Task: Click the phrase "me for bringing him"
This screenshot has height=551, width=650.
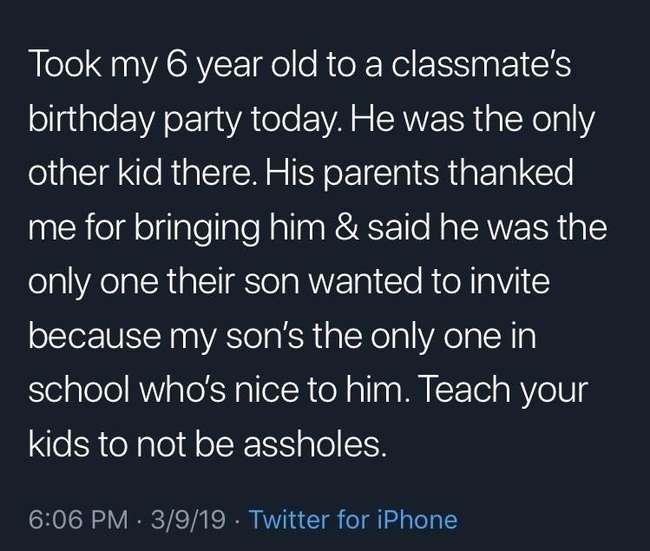Action: click(x=177, y=229)
